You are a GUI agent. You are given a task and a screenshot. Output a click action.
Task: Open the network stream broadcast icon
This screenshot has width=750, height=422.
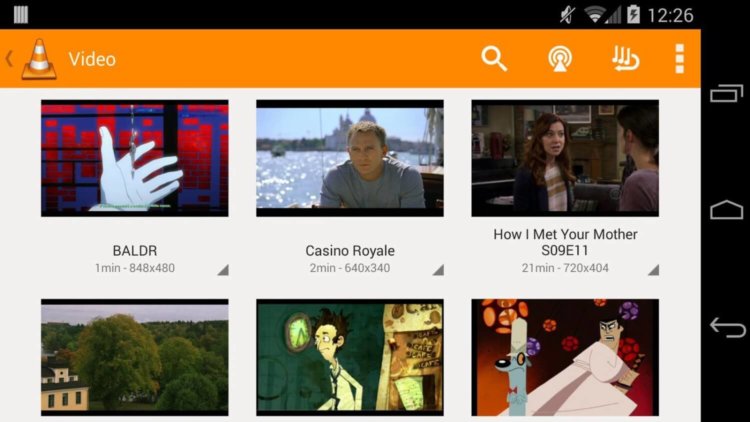(560, 59)
